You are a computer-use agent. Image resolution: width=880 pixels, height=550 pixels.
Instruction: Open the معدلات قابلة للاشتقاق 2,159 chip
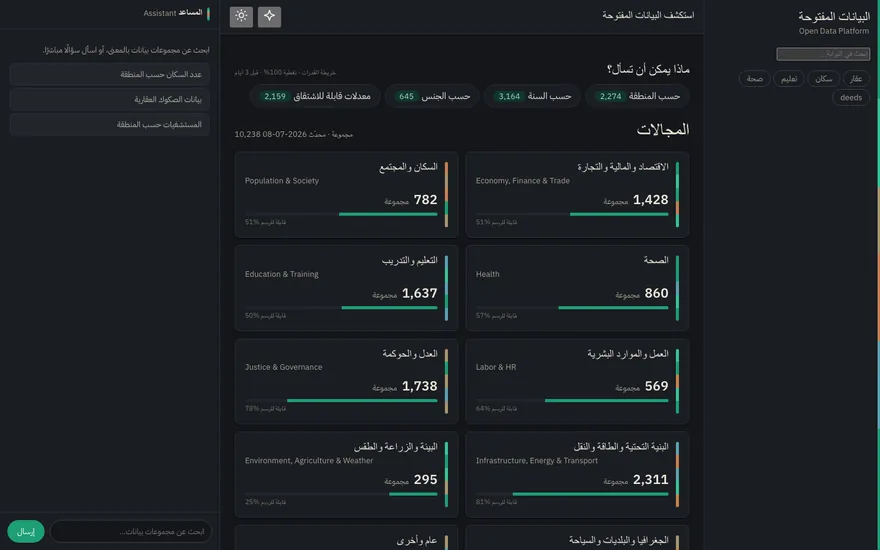click(x=314, y=97)
